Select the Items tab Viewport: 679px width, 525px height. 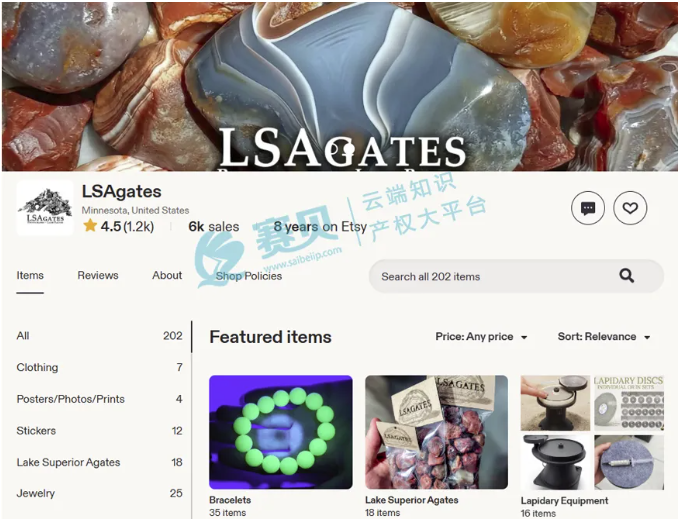(30, 275)
